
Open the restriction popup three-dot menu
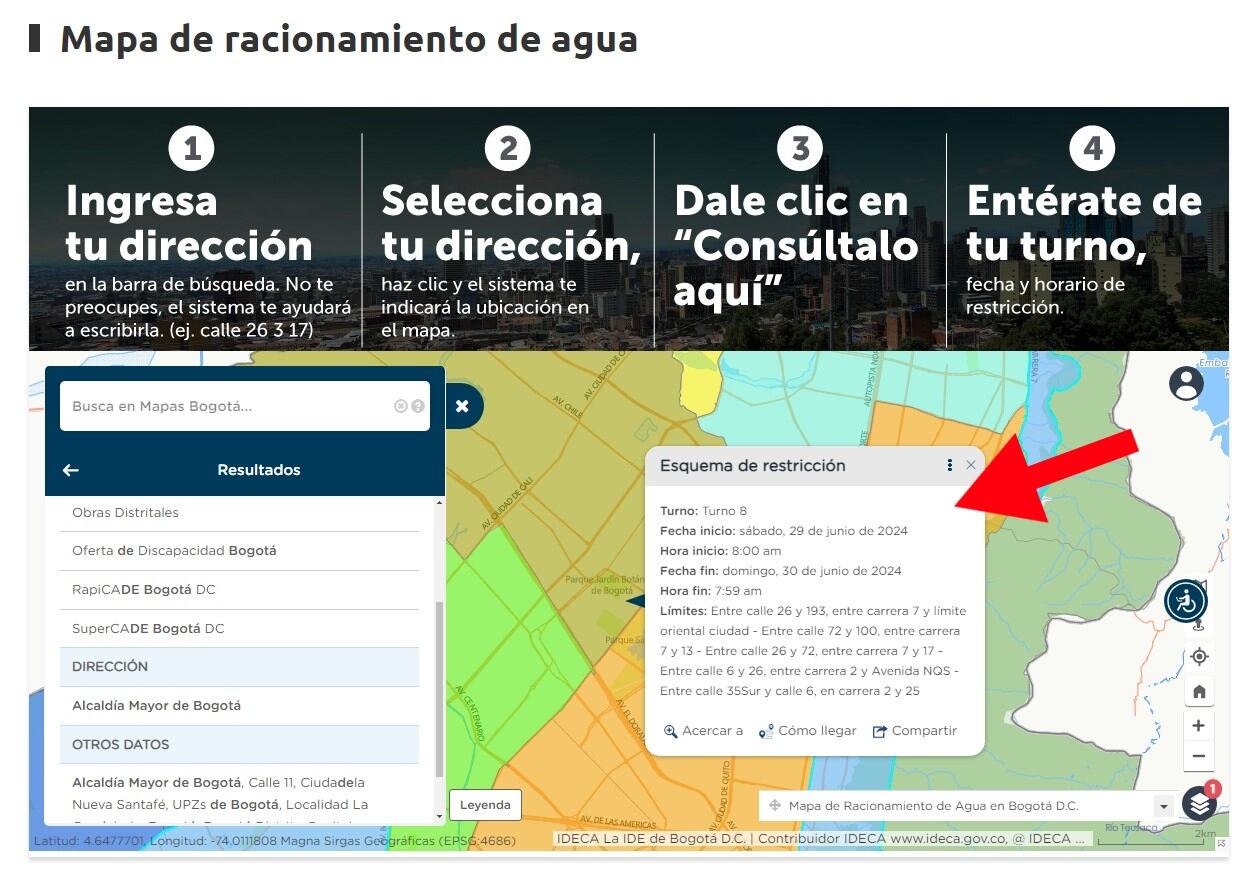point(949,465)
